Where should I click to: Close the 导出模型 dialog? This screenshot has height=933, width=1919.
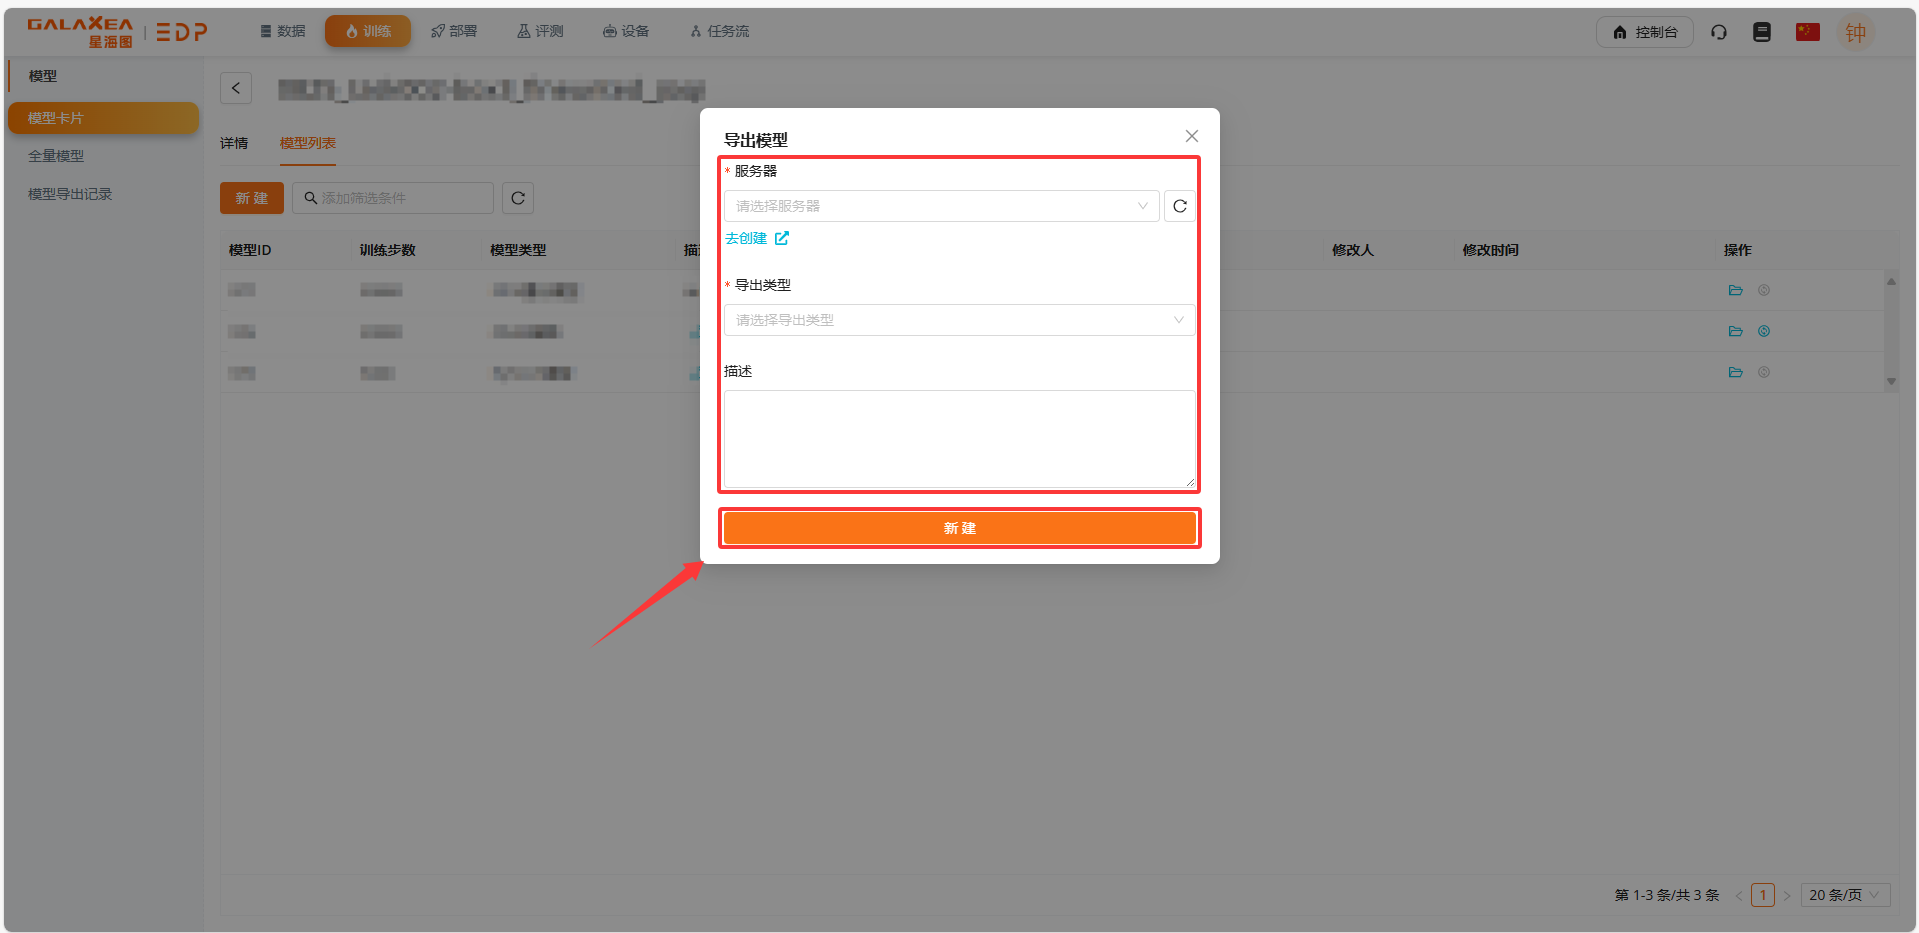click(x=1191, y=136)
